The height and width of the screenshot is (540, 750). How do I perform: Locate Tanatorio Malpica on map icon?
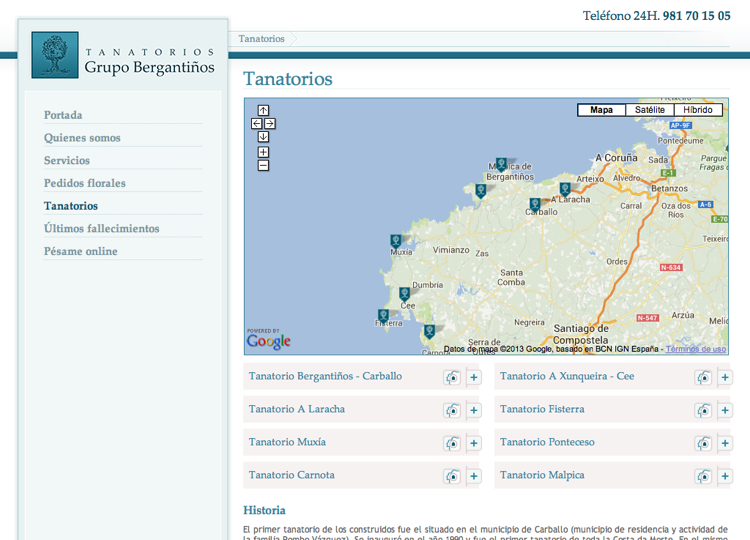703,476
